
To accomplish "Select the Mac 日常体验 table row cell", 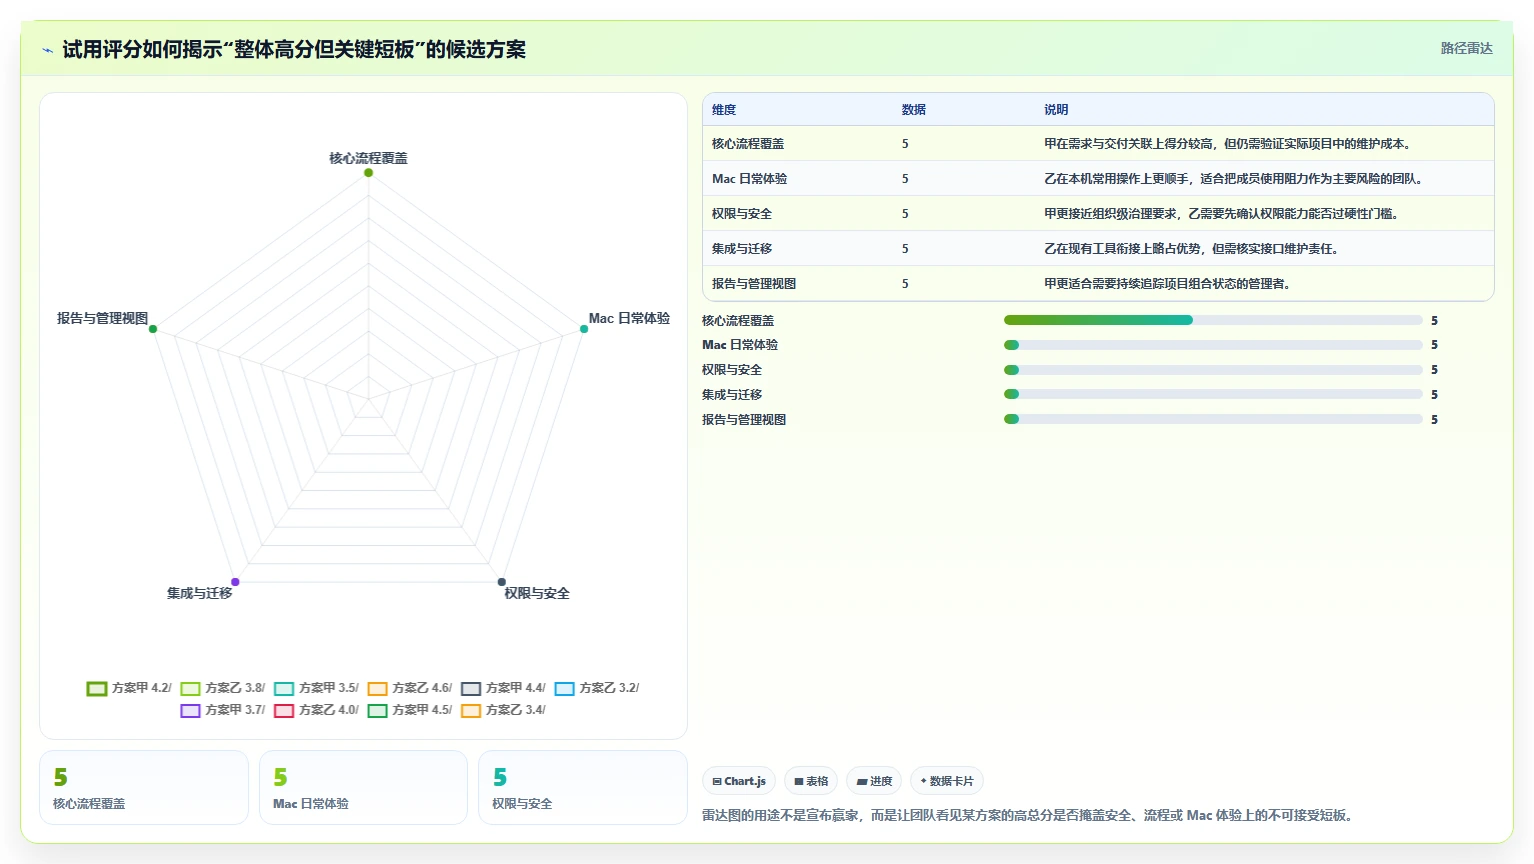I will tap(749, 179).
